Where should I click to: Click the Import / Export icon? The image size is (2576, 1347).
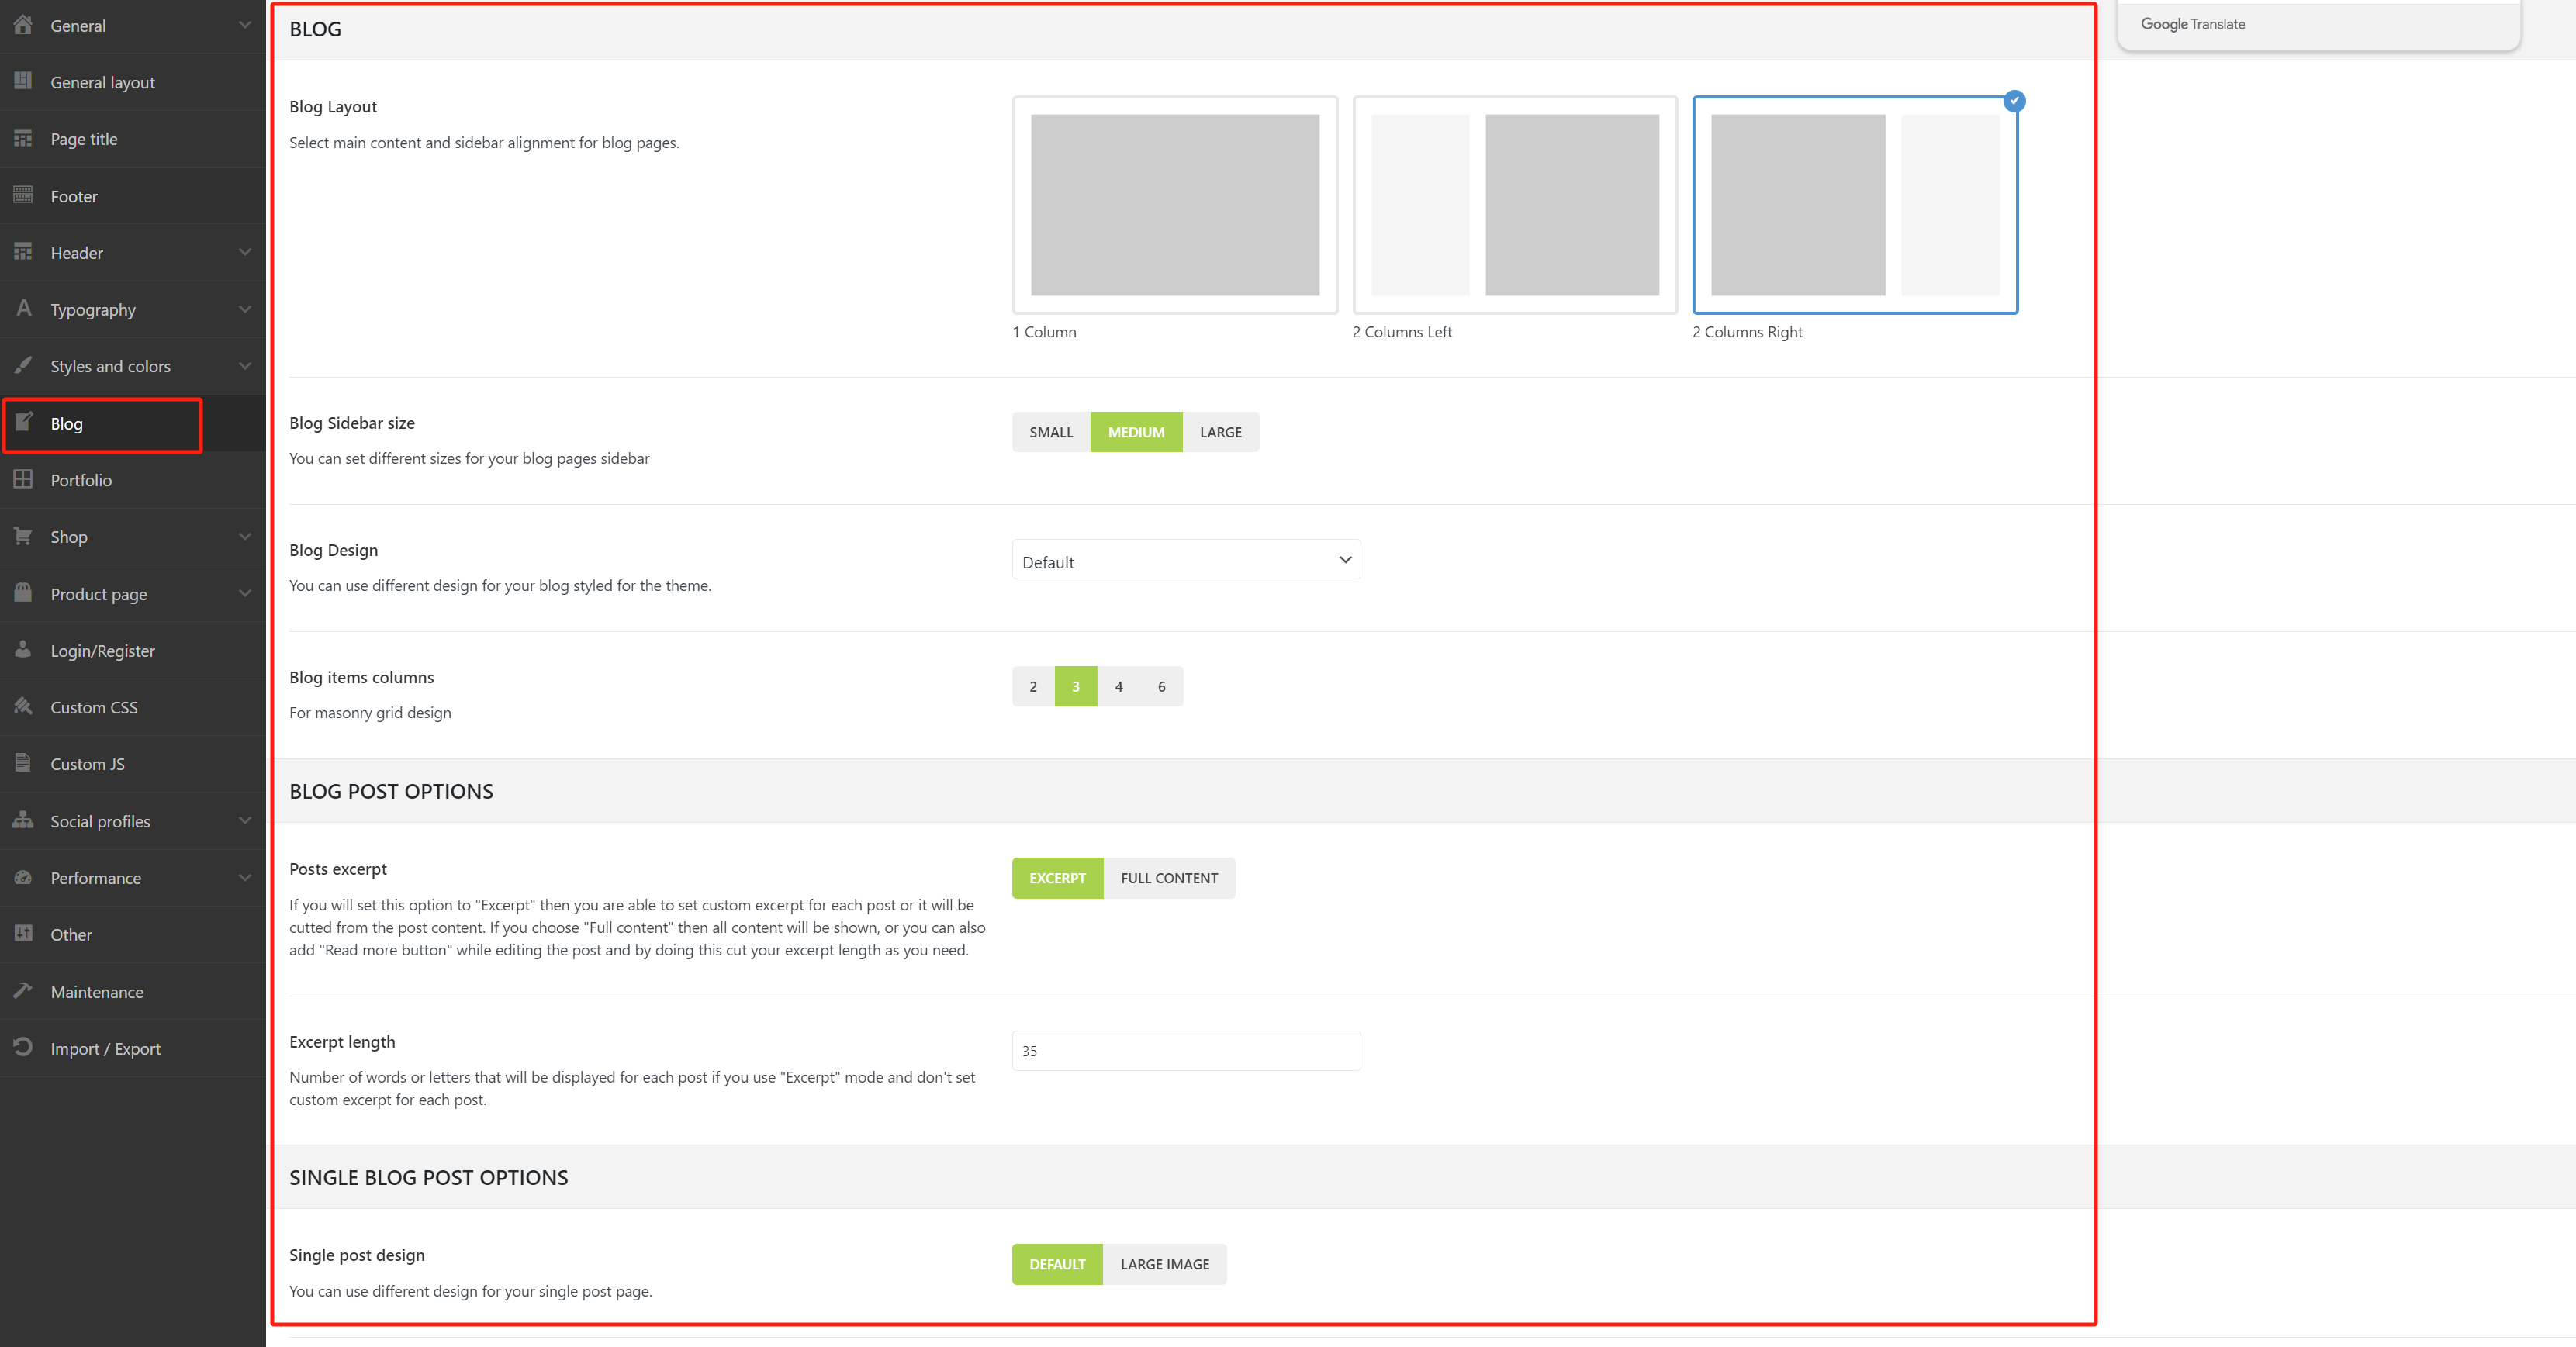(24, 1048)
